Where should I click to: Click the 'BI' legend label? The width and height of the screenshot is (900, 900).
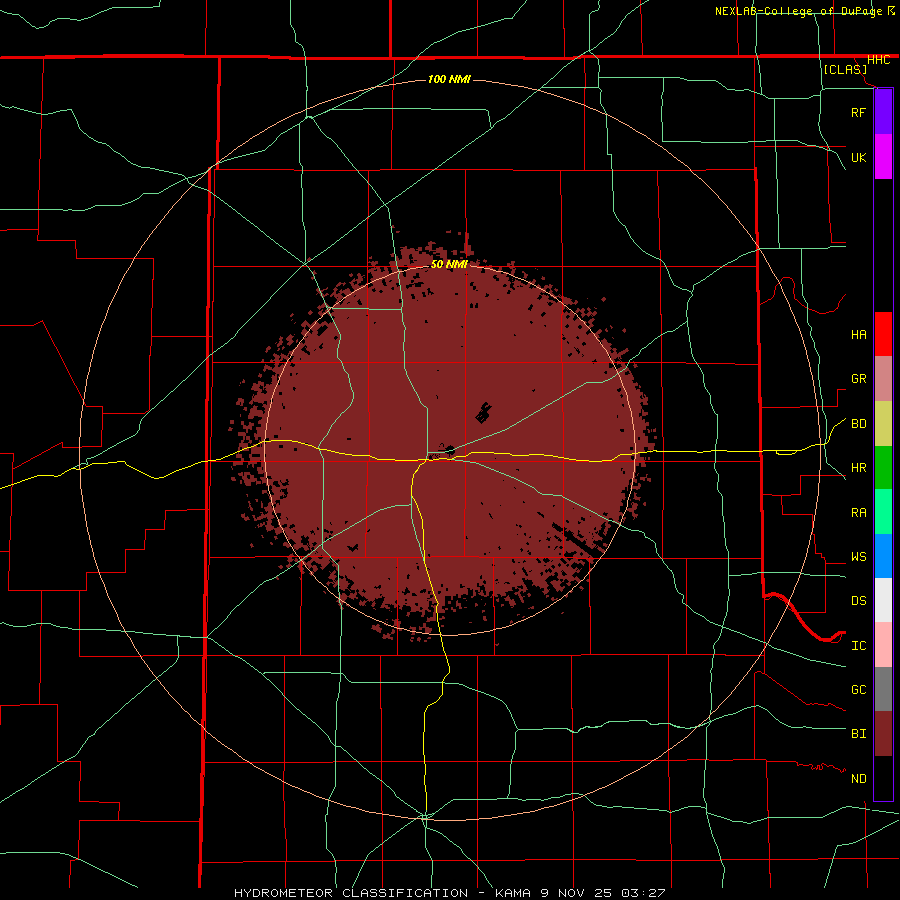[858, 734]
